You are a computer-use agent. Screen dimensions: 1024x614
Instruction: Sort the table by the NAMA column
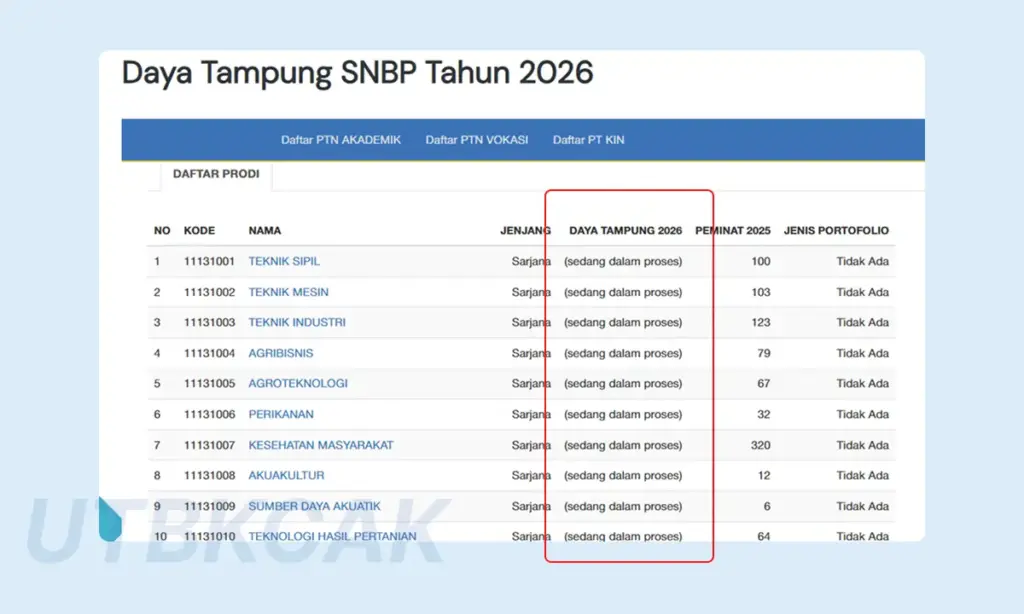tap(265, 230)
